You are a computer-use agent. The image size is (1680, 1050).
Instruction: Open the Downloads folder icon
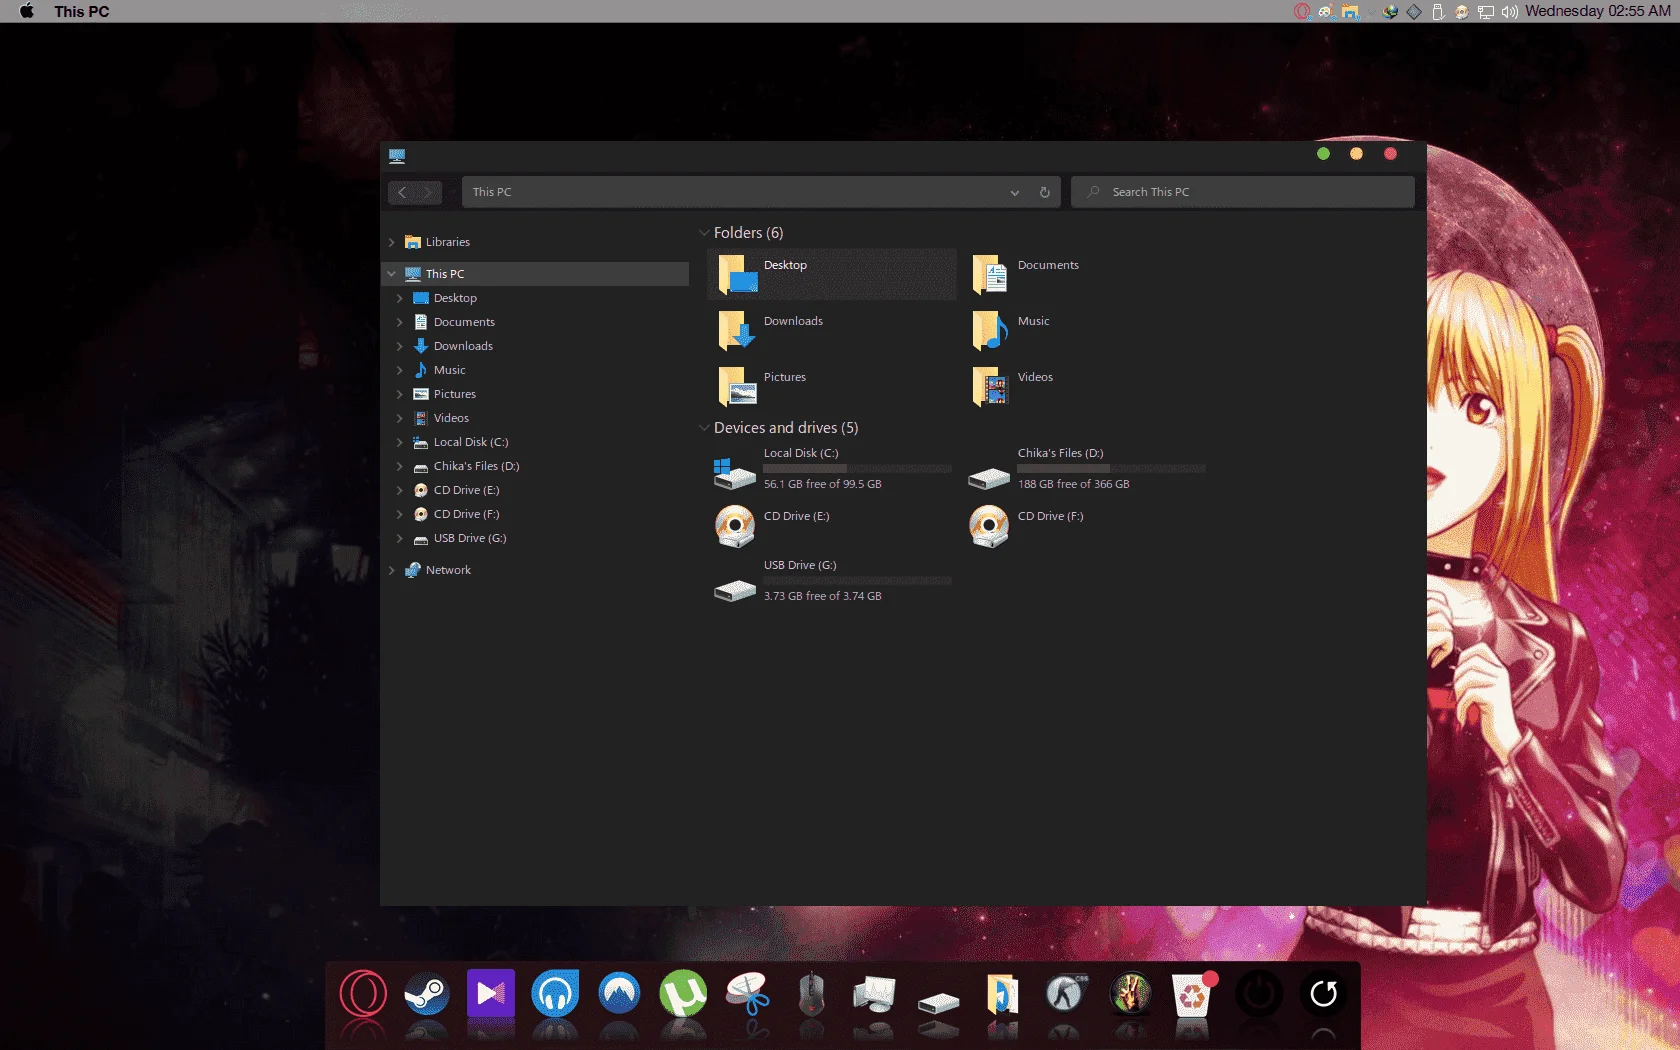pyautogui.click(x=737, y=329)
